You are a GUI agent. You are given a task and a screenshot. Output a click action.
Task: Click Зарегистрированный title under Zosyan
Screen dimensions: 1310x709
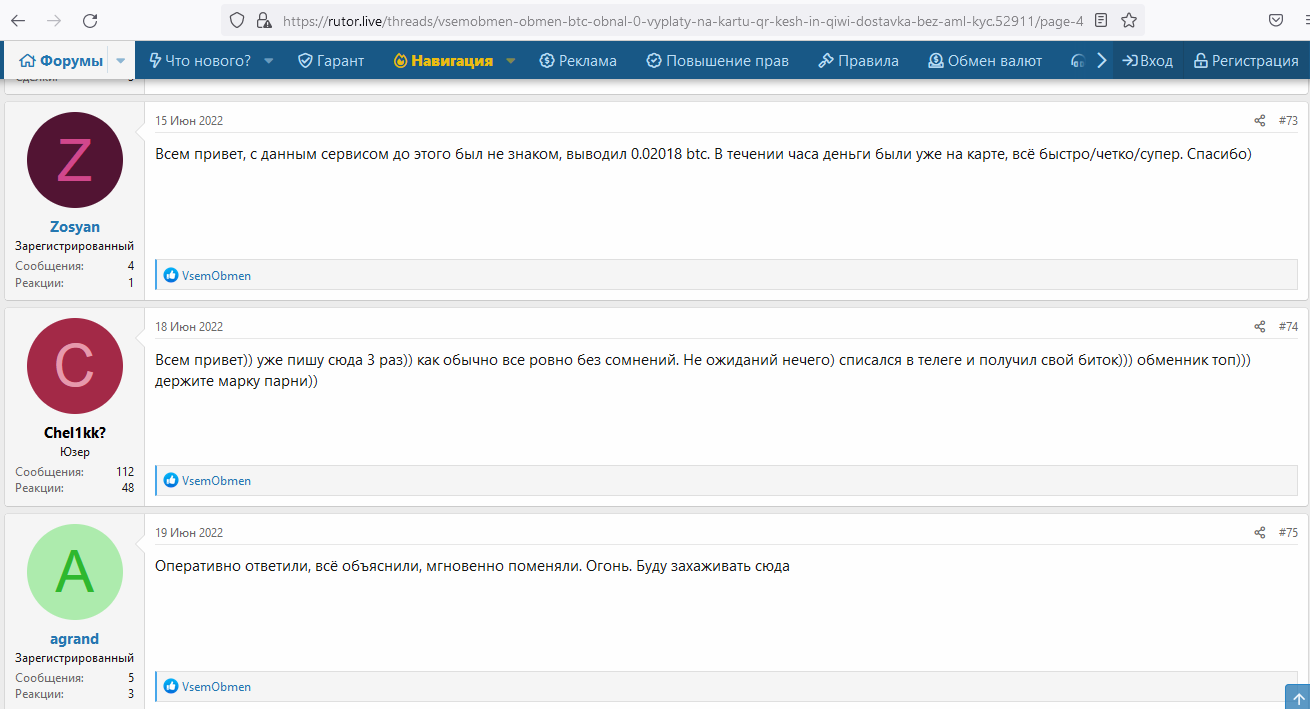[x=75, y=246]
